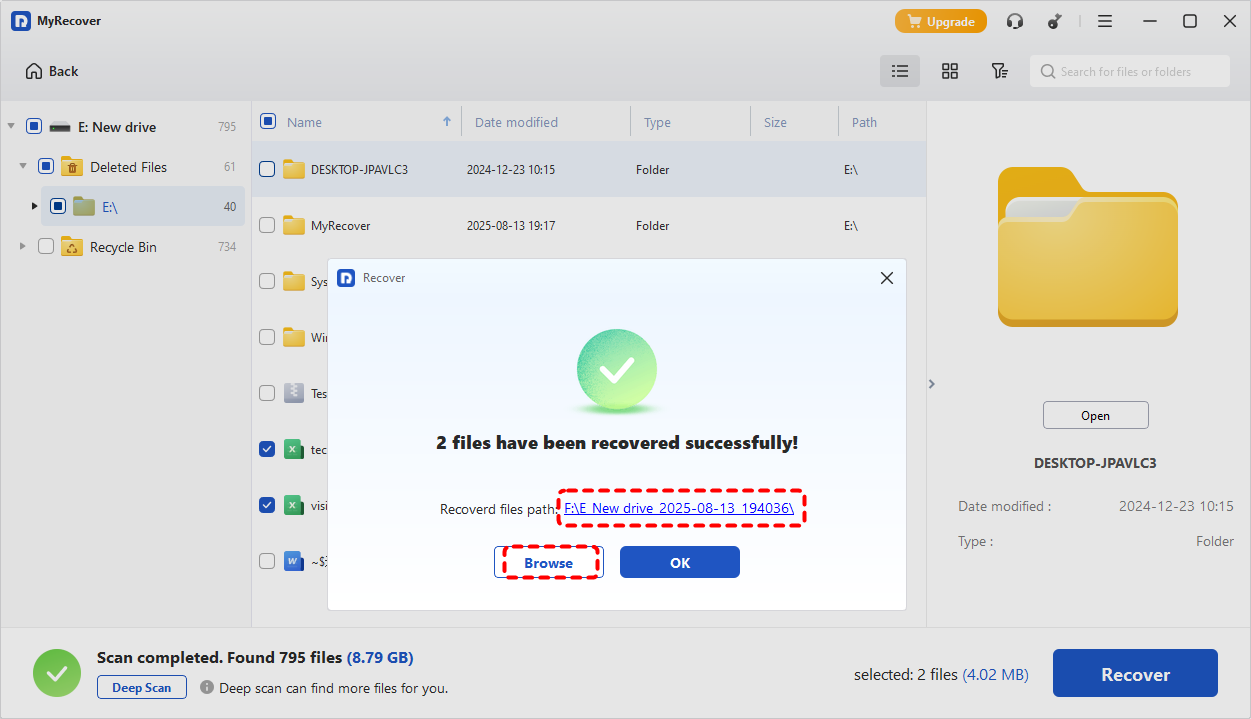Click the Recover dialog logo icon
This screenshot has height=719, width=1251.
click(346, 278)
